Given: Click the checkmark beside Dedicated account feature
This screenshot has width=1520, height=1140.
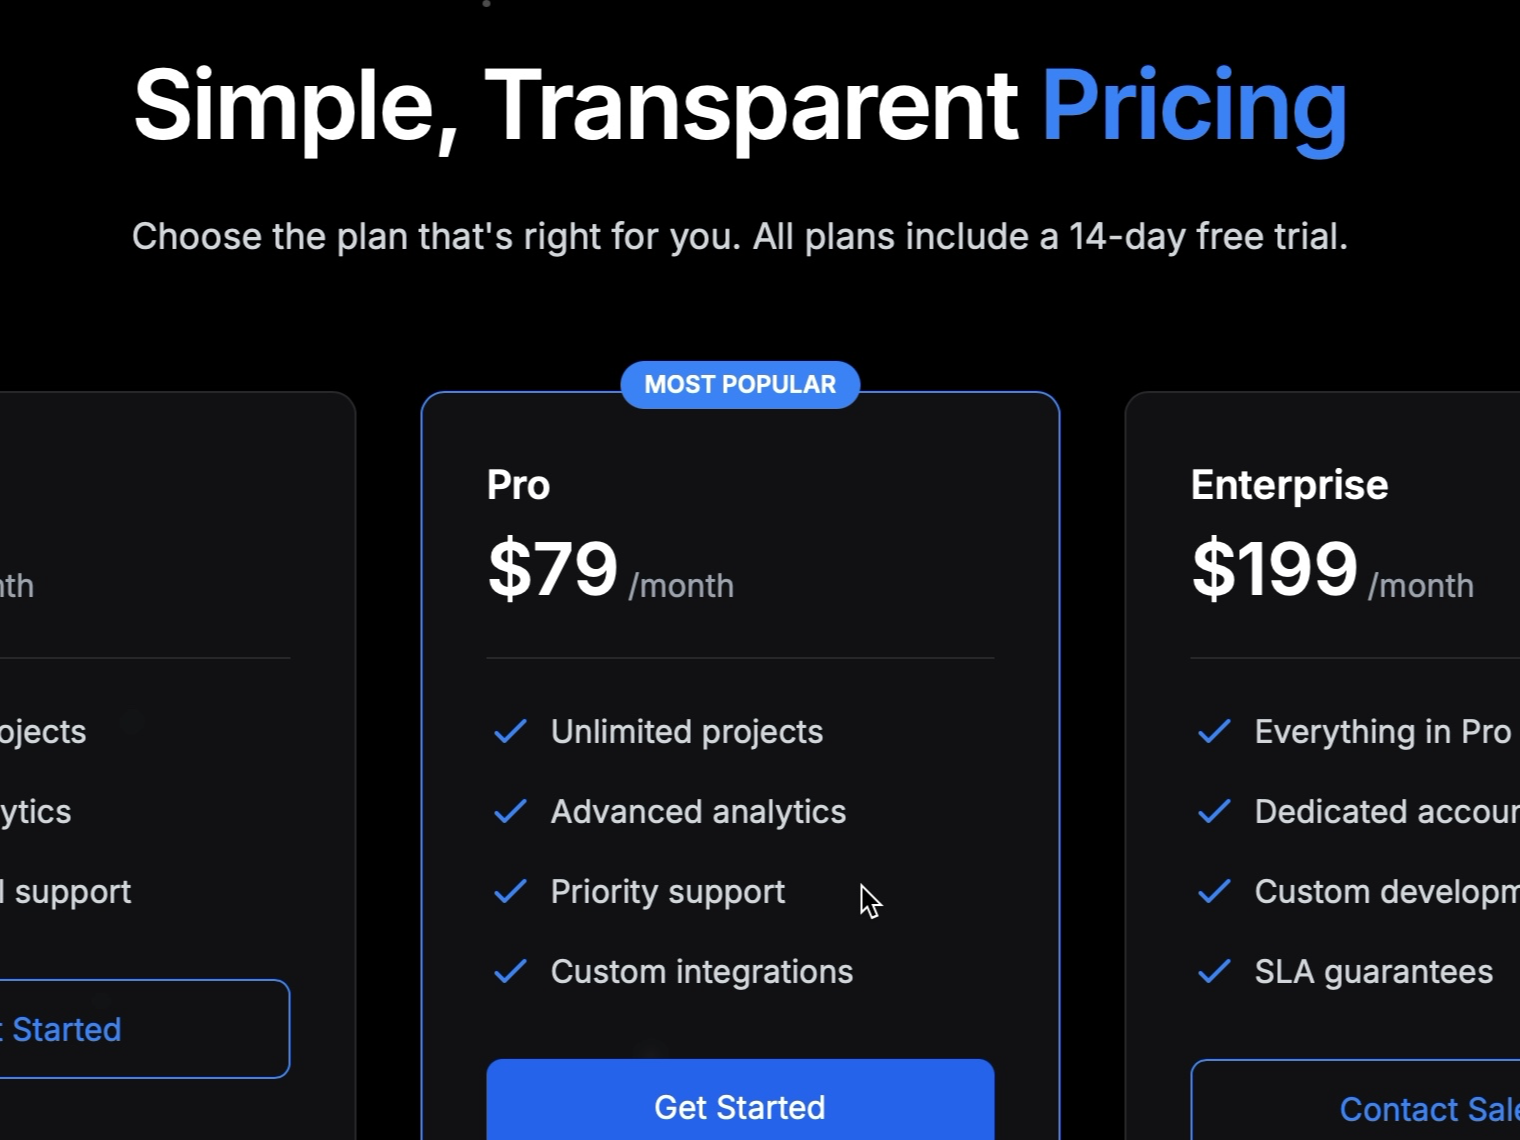Looking at the screenshot, I should (x=1213, y=811).
